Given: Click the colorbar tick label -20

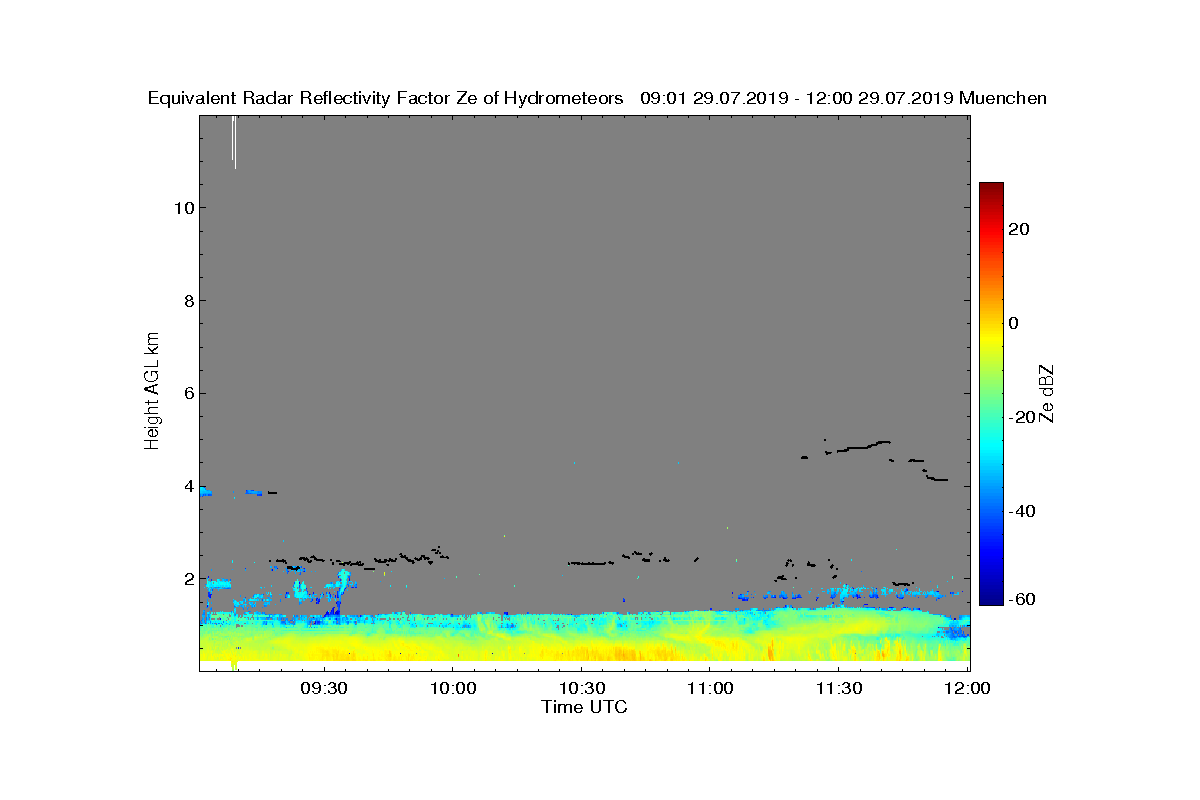Looking at the screenshot, I should coord(1020,417).
